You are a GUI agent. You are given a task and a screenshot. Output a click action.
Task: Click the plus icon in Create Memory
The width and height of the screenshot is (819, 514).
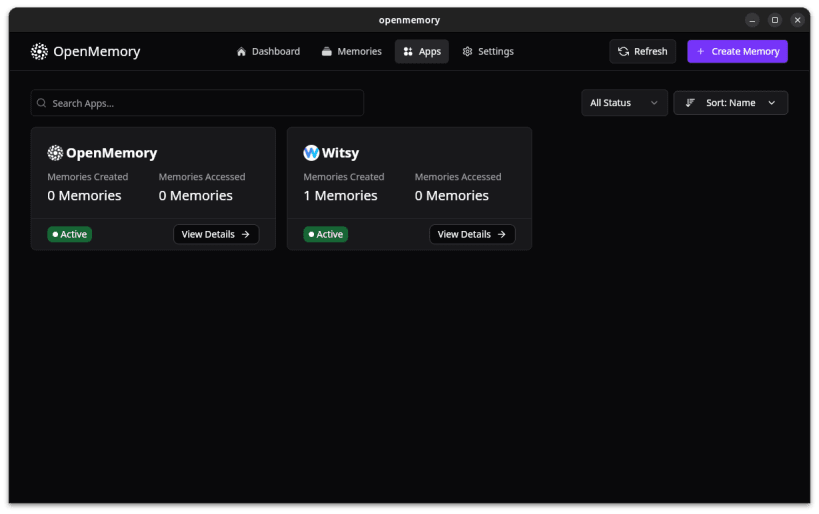click(701, 51)
